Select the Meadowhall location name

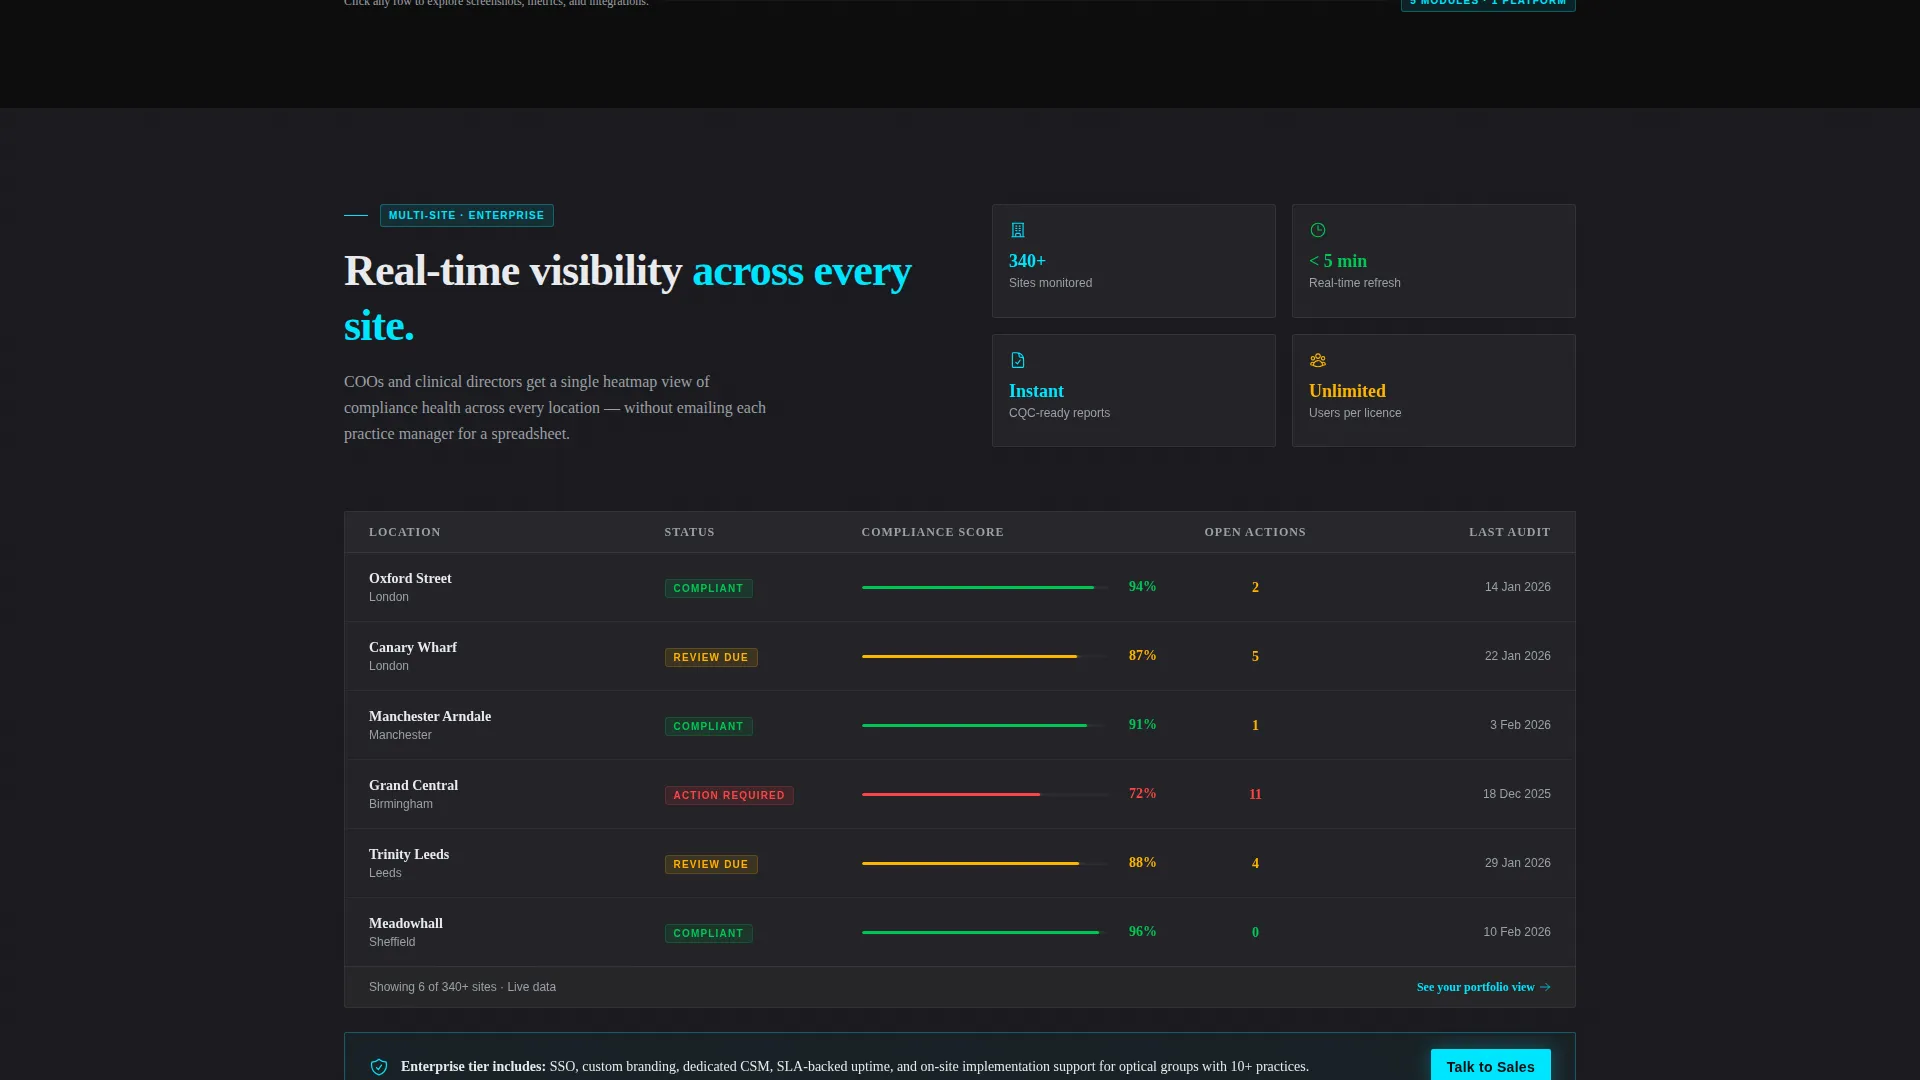406,924
